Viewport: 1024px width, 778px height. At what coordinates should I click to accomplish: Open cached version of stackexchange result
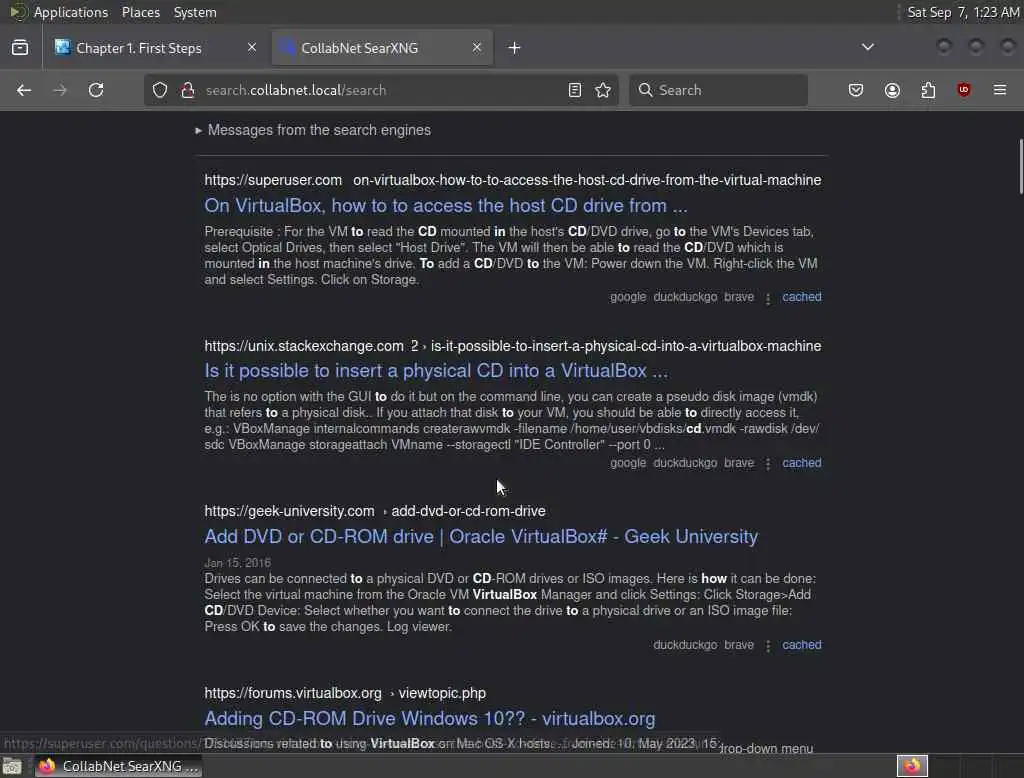tap(802, 462)
